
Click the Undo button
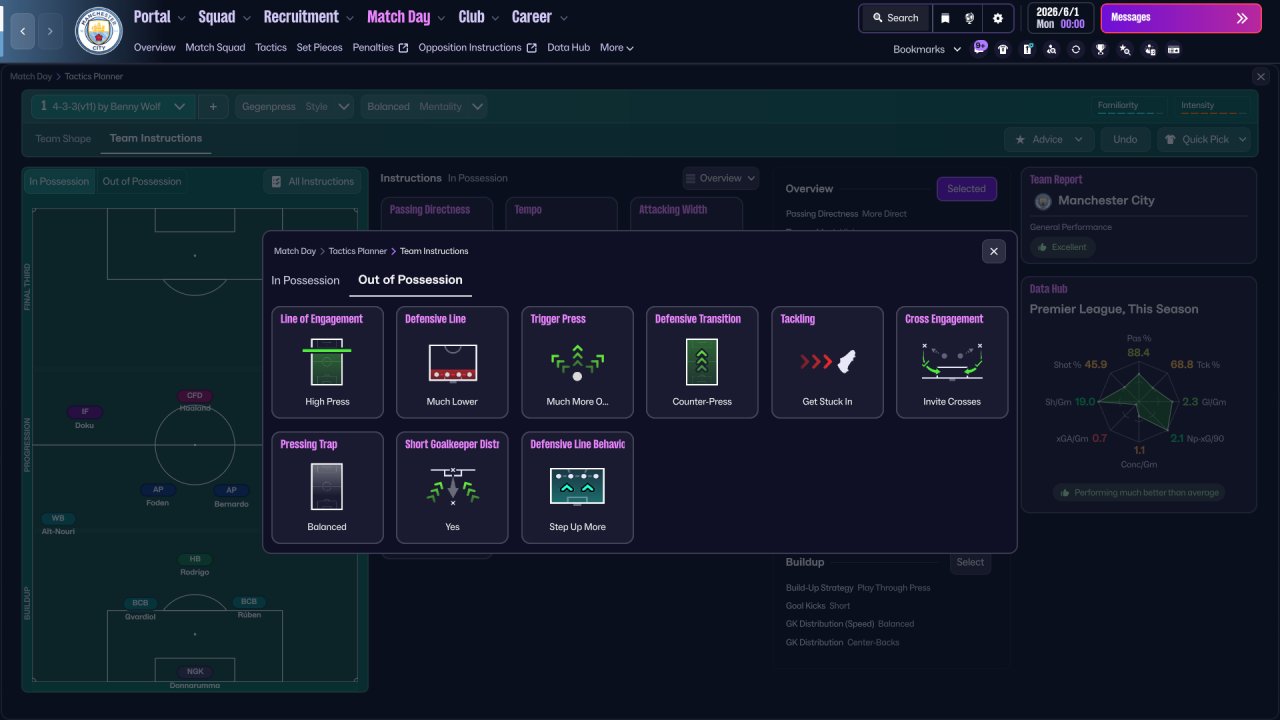1125,139
